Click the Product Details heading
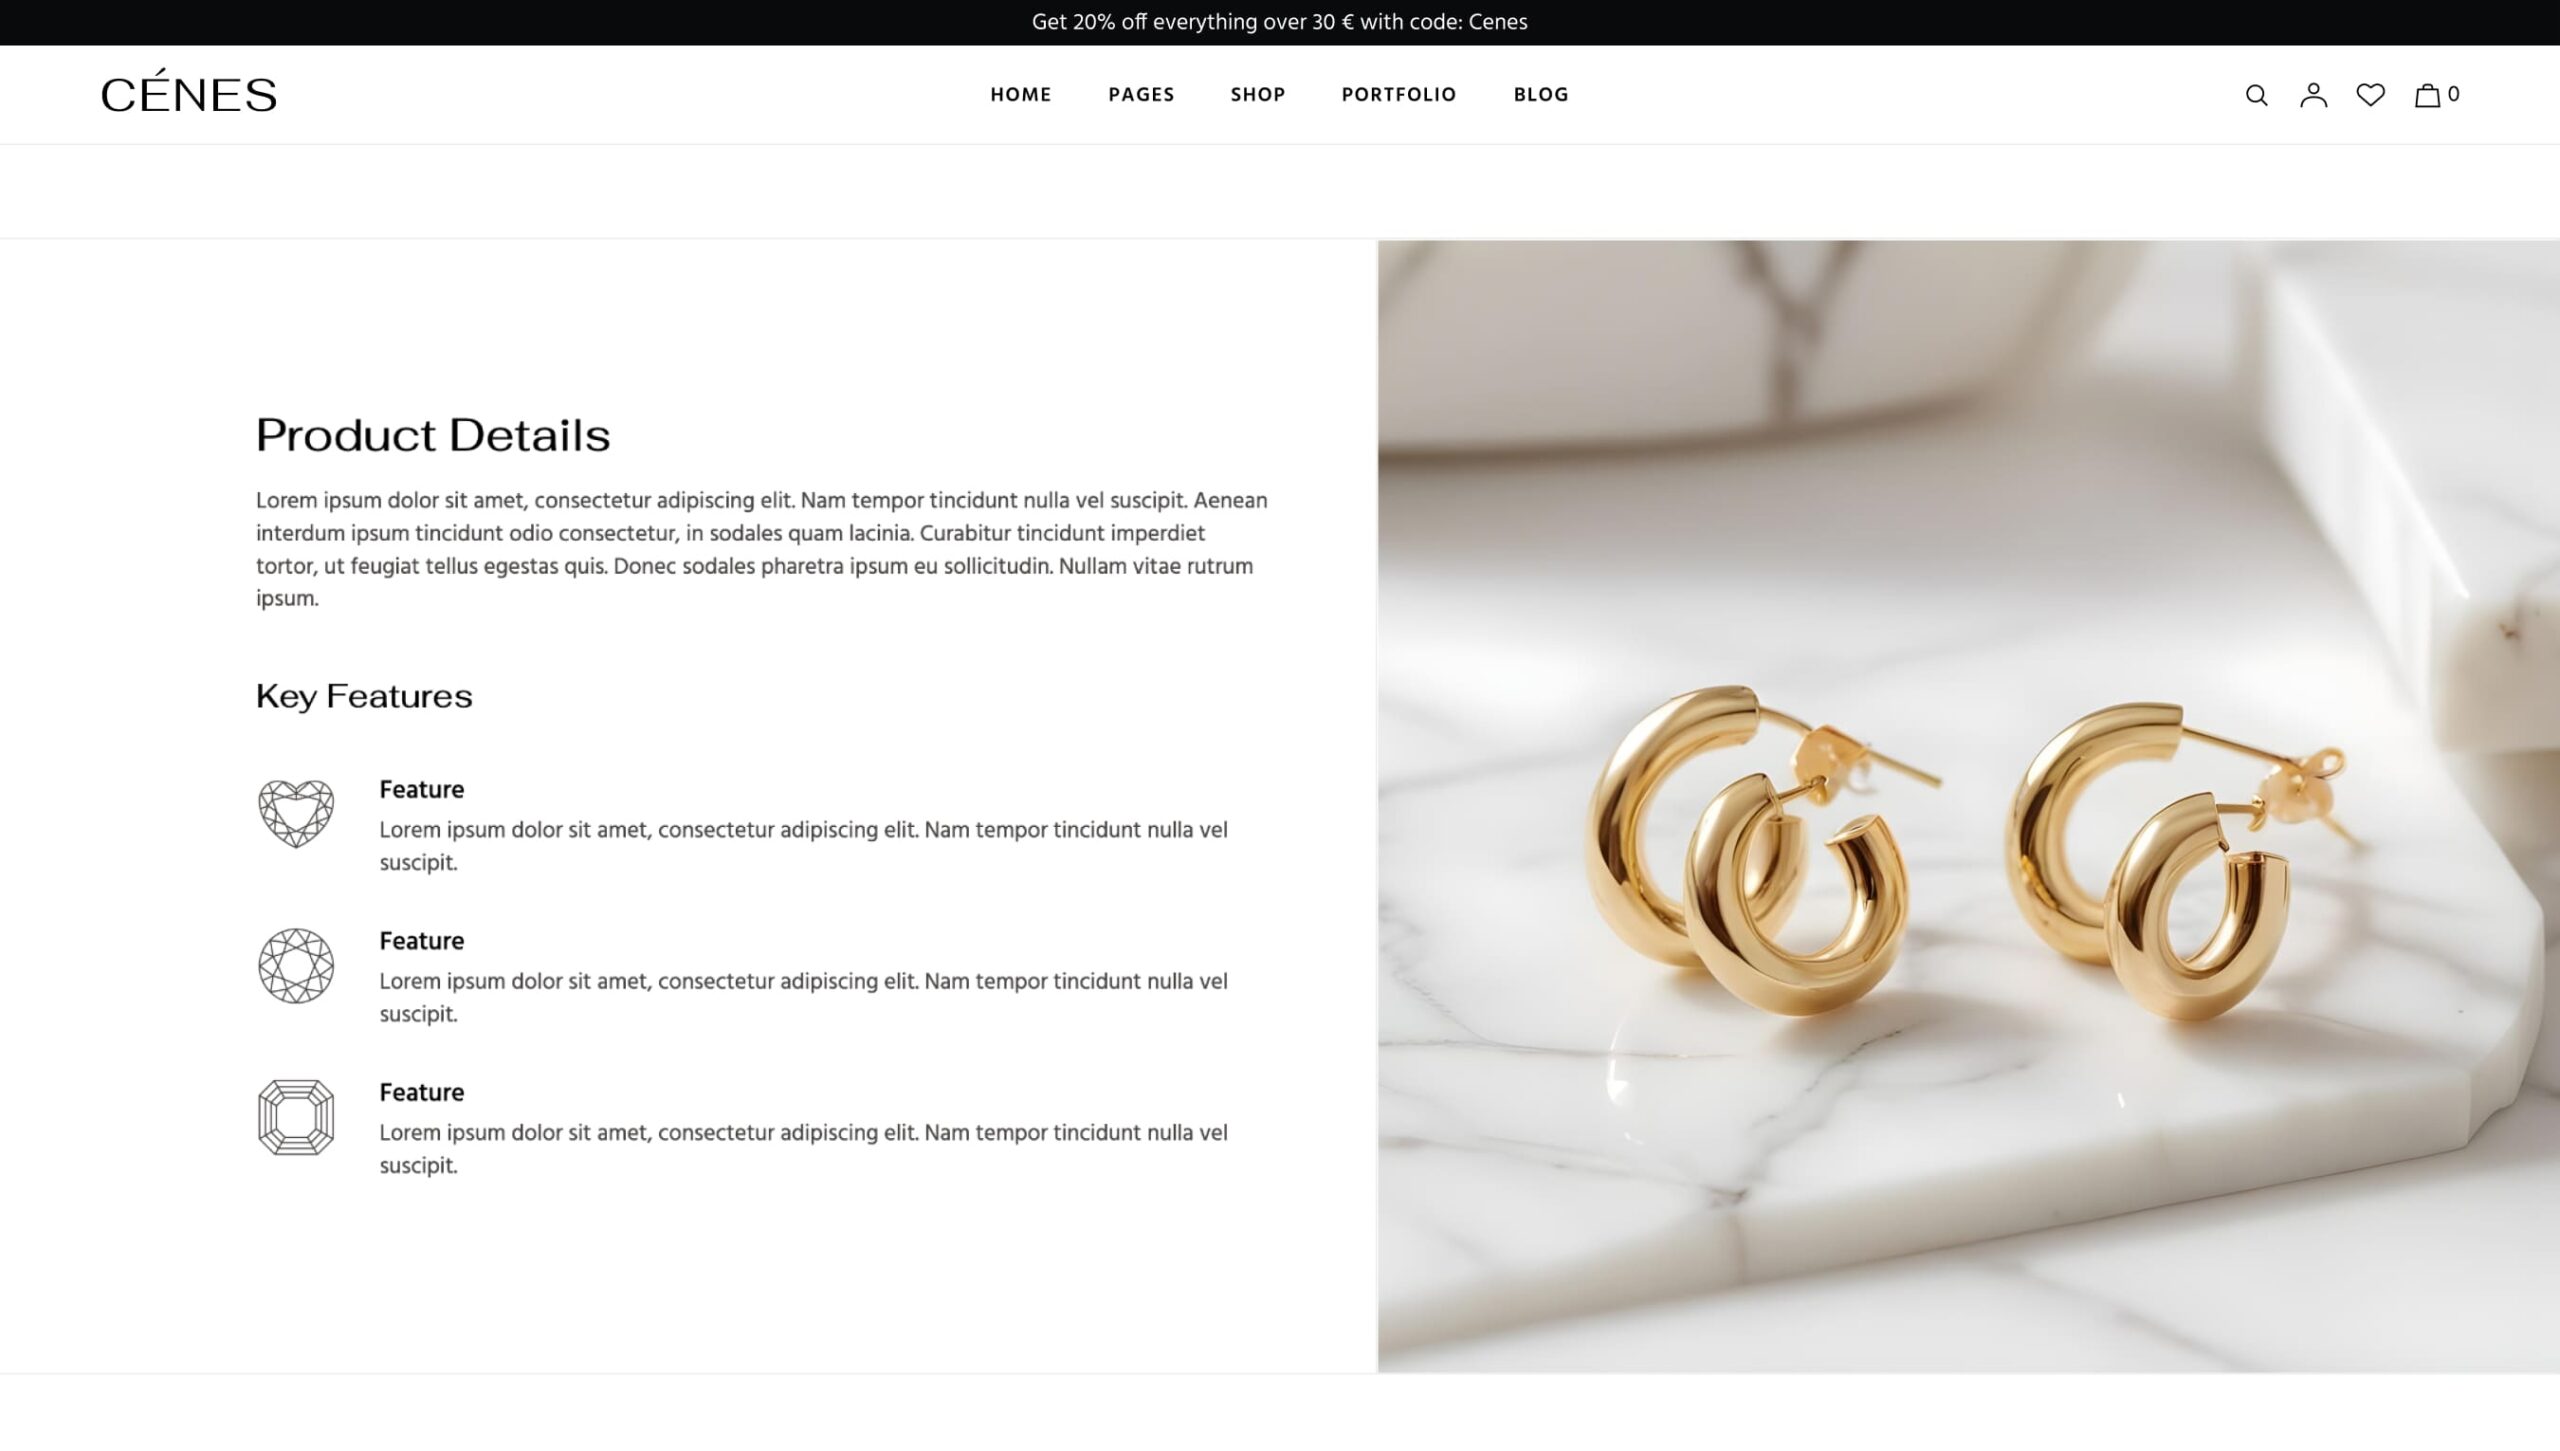2560x1451 pixels. (433, 436)
